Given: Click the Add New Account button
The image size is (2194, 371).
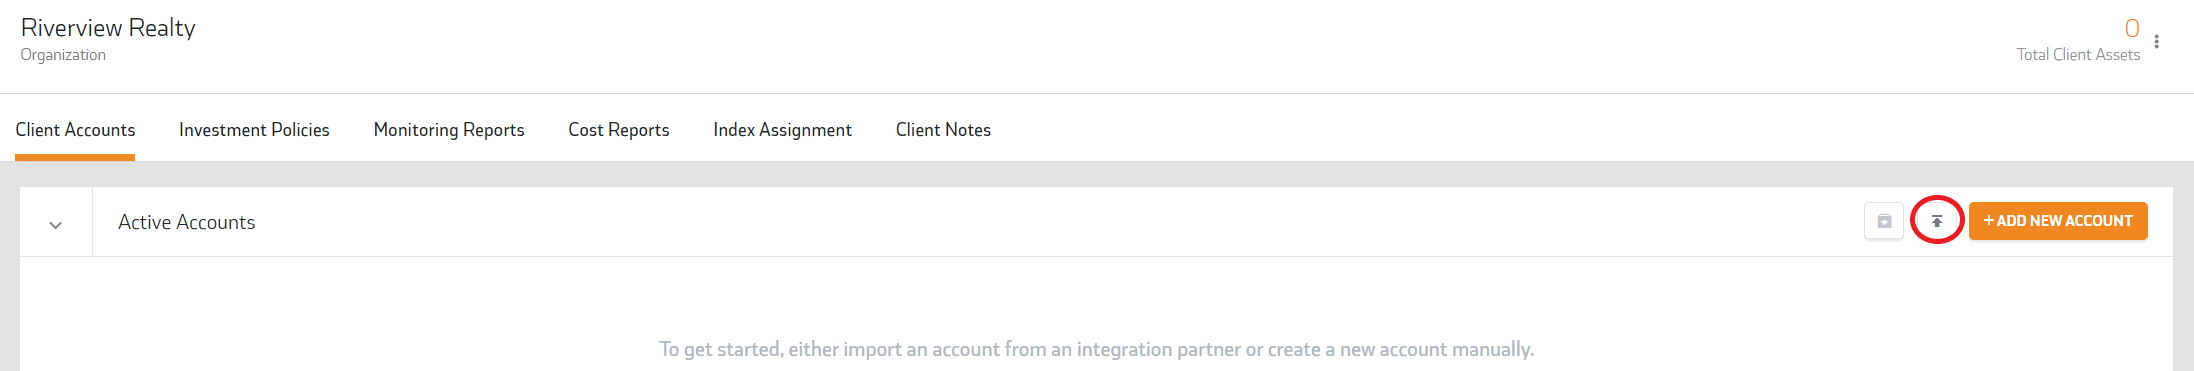Looking at the screenshot, I should pos(2058,221).
